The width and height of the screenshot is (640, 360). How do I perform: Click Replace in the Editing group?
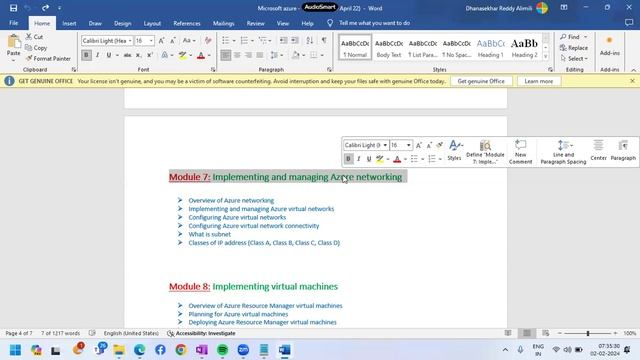coord(574,48)
